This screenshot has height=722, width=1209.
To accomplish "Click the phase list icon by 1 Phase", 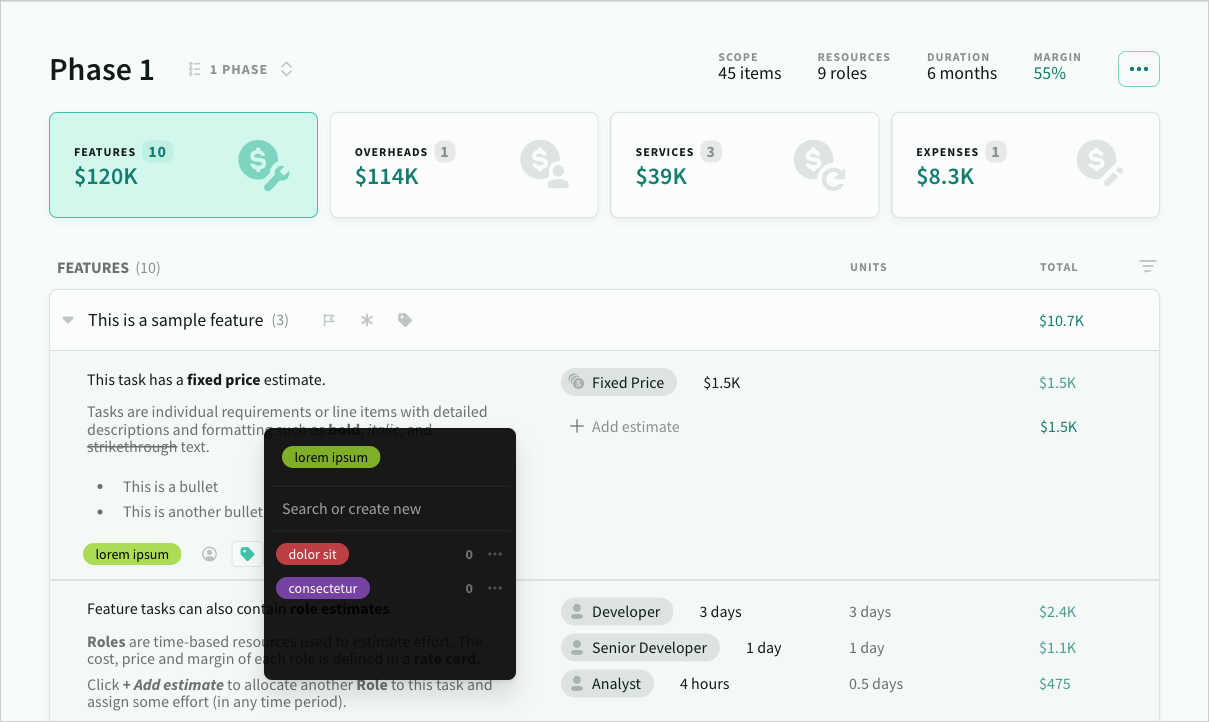I will click(194, 69).
